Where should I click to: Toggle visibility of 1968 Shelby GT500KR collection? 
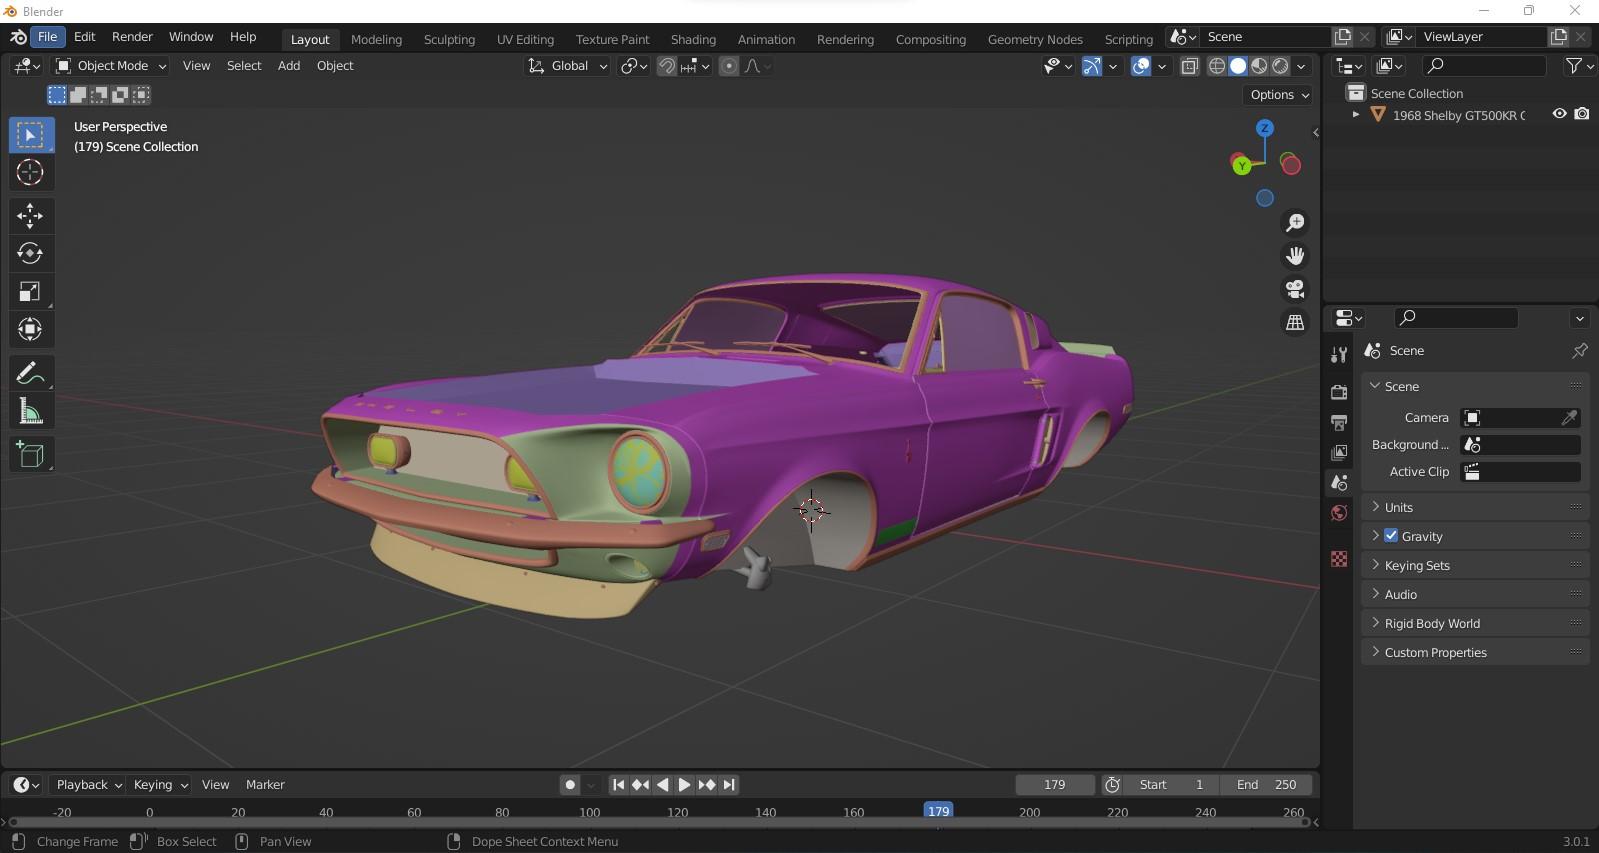pos(1559,114)
